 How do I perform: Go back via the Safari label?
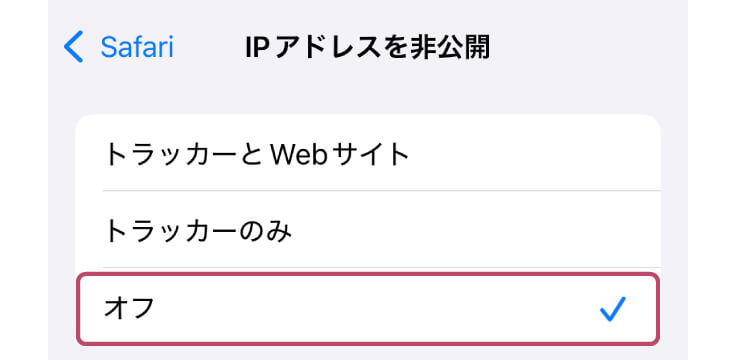coord(137,47)
